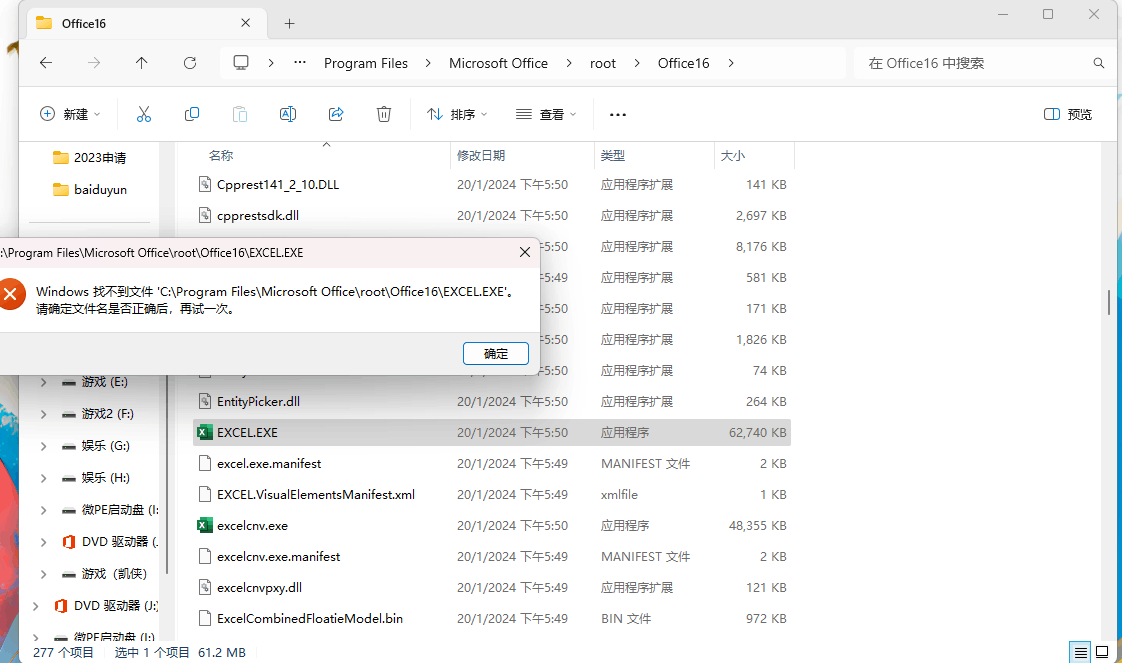Sort by the 类型 column header
The height and width of the screenshot is (663, 1122).
point(613,155)
